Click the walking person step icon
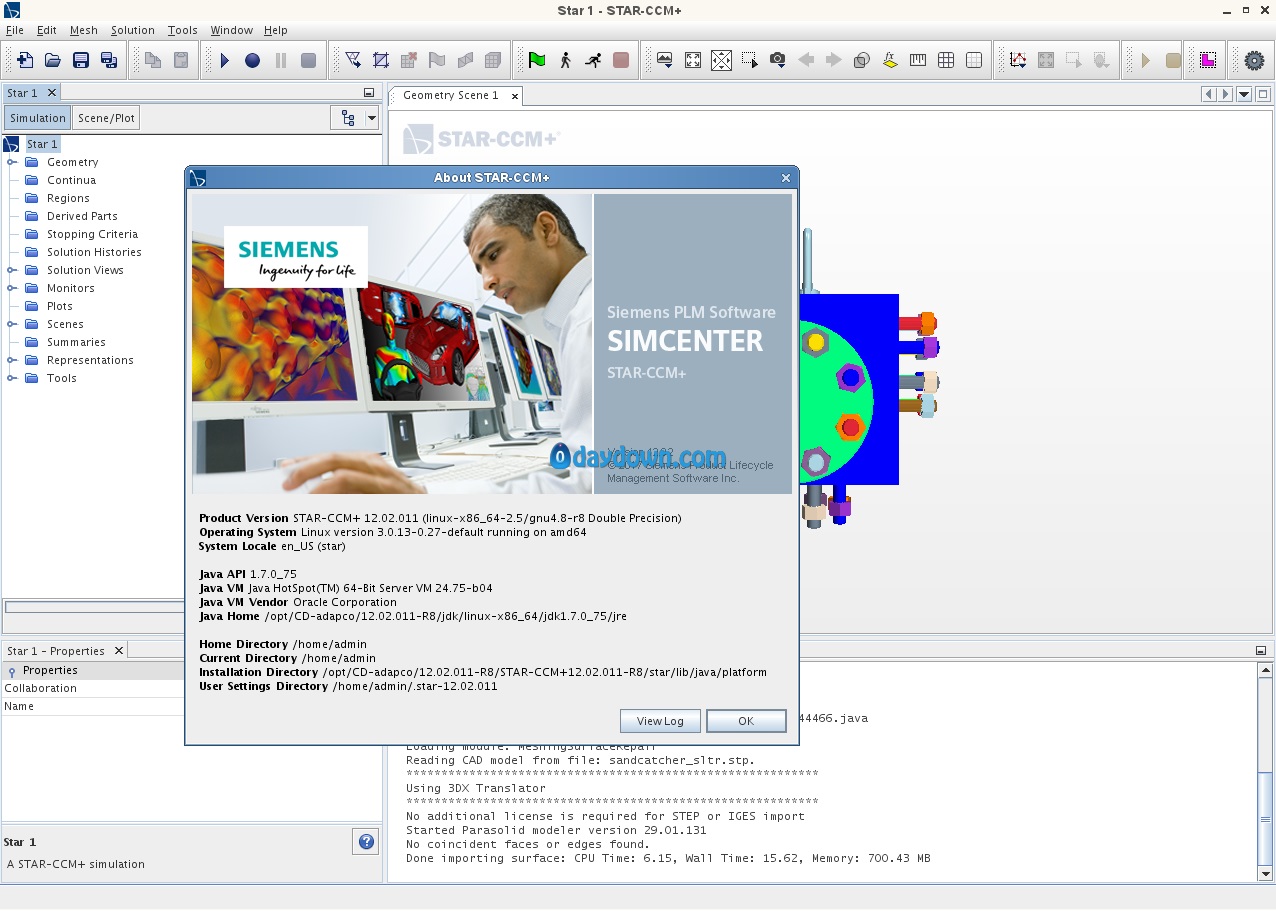Viewport: 1276px width, 911px height. [x=565, y=60]
